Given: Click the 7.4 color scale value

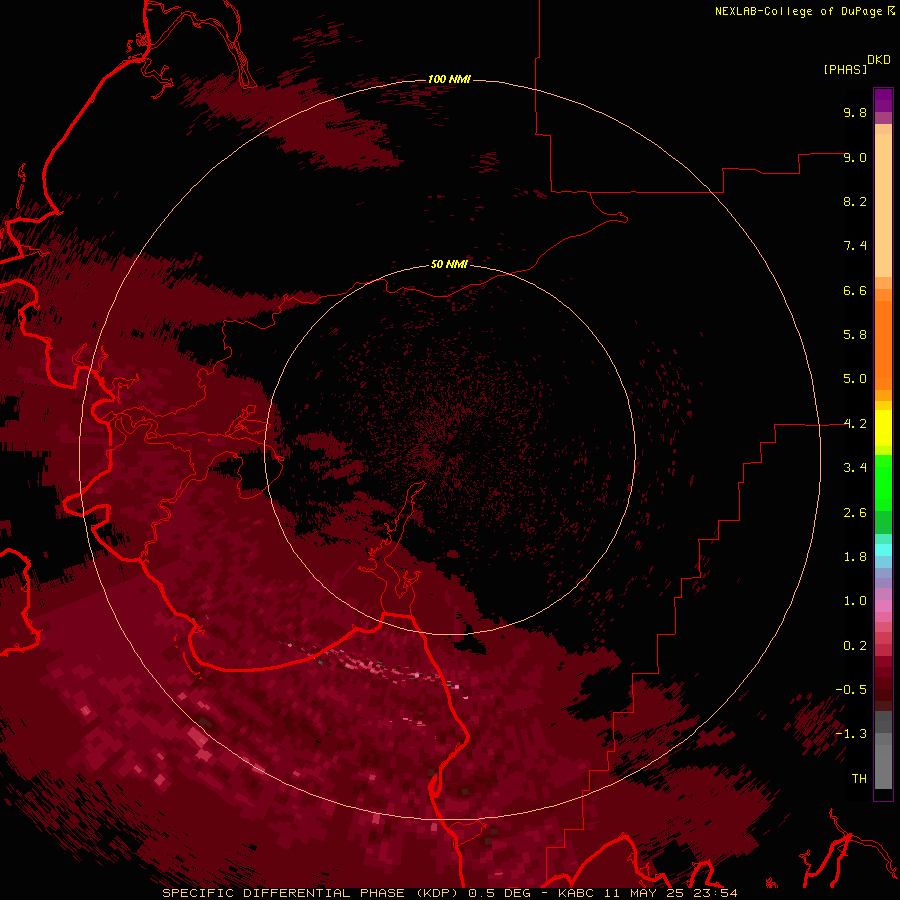Looking at the screenshot, I should pyautogui.click(x=855, y=246).
